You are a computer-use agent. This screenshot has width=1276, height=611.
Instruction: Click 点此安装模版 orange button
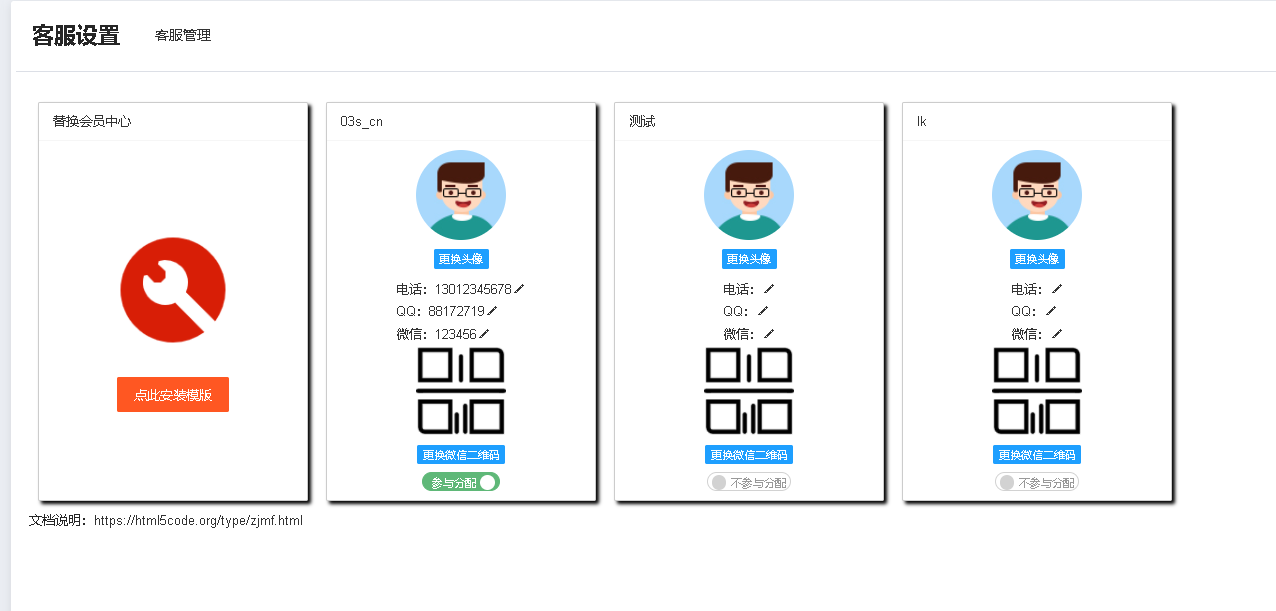(173, 394)
